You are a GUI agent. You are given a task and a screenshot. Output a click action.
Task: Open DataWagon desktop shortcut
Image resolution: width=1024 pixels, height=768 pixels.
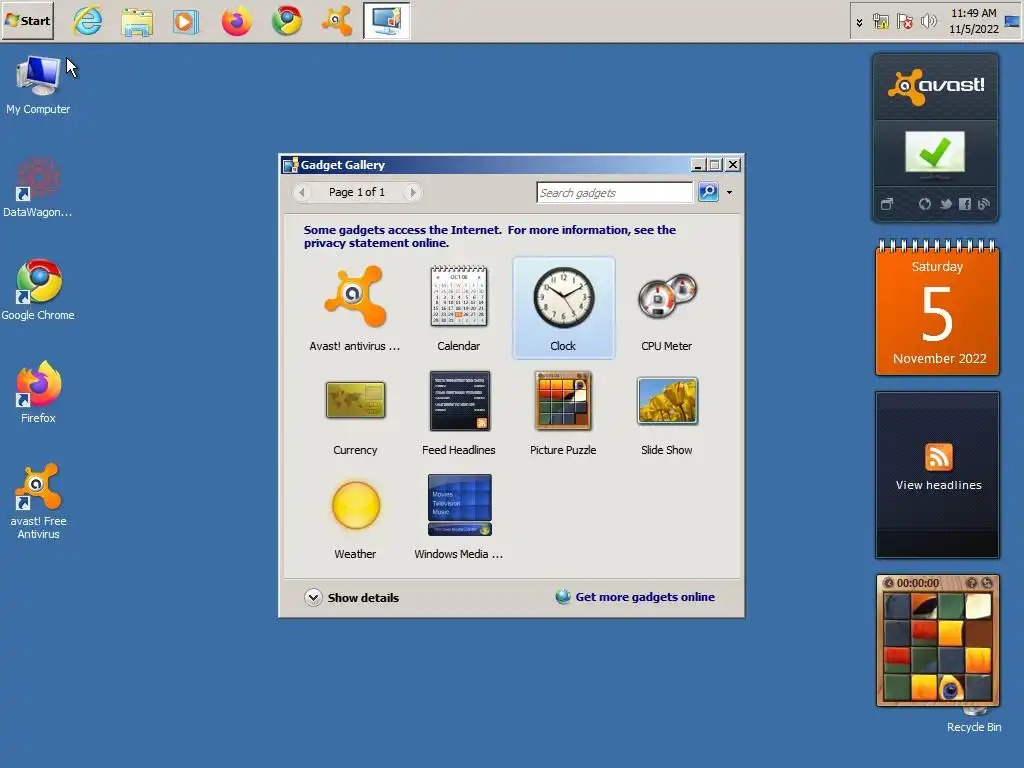(38, 188)
